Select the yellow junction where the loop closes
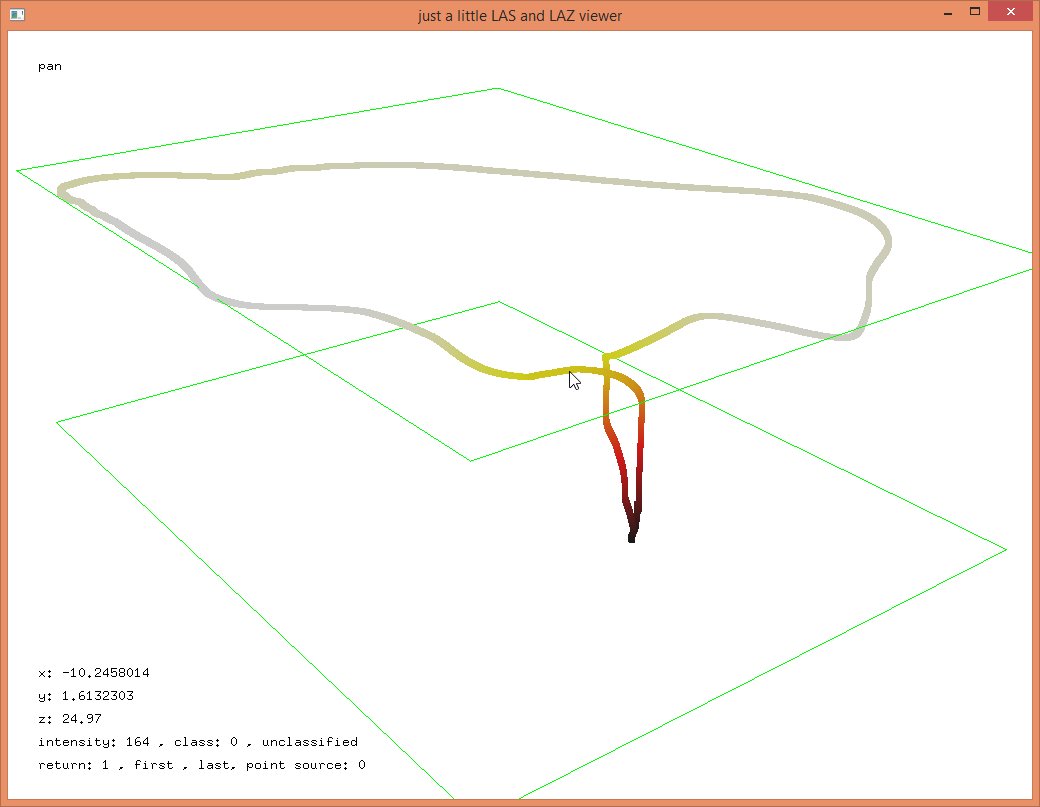 pos(606,357)
